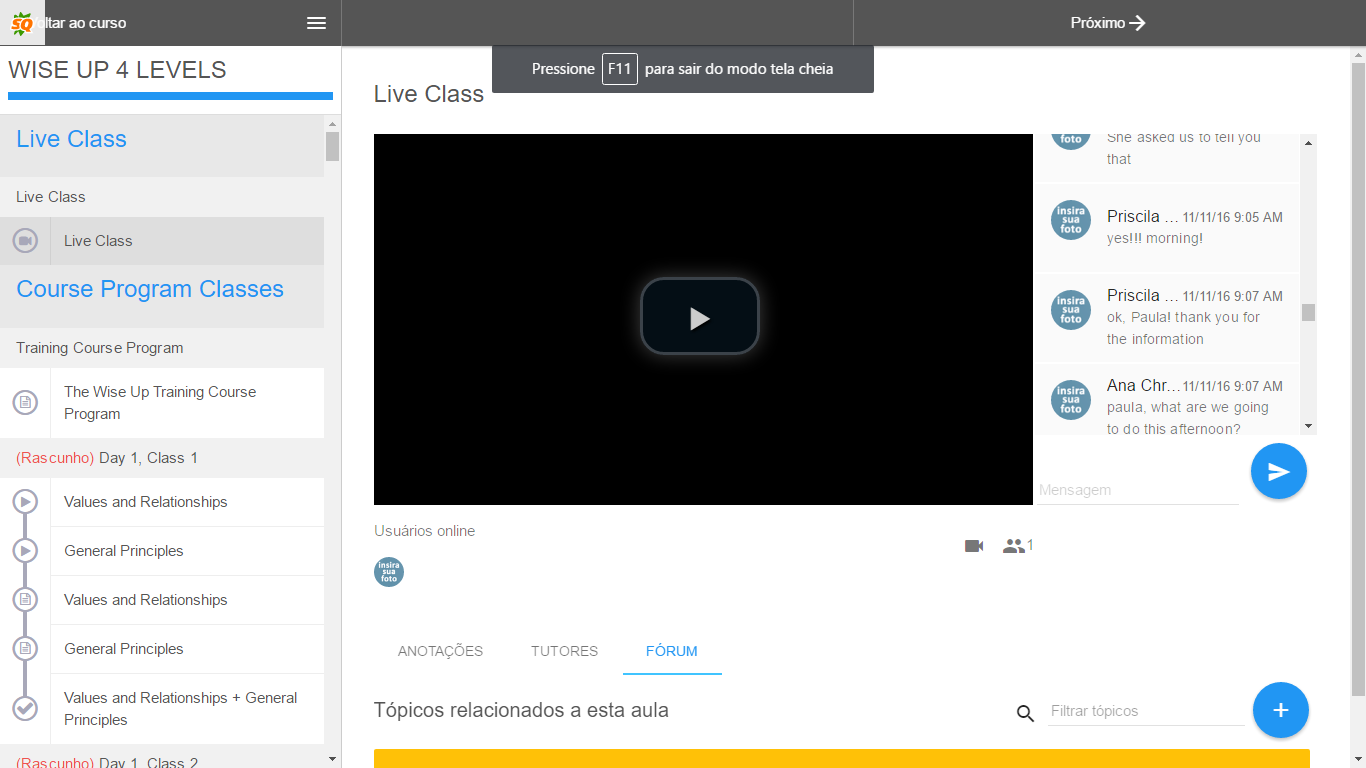Click the SQ logo icon
Screen dimensions: 1366x768
22,23
